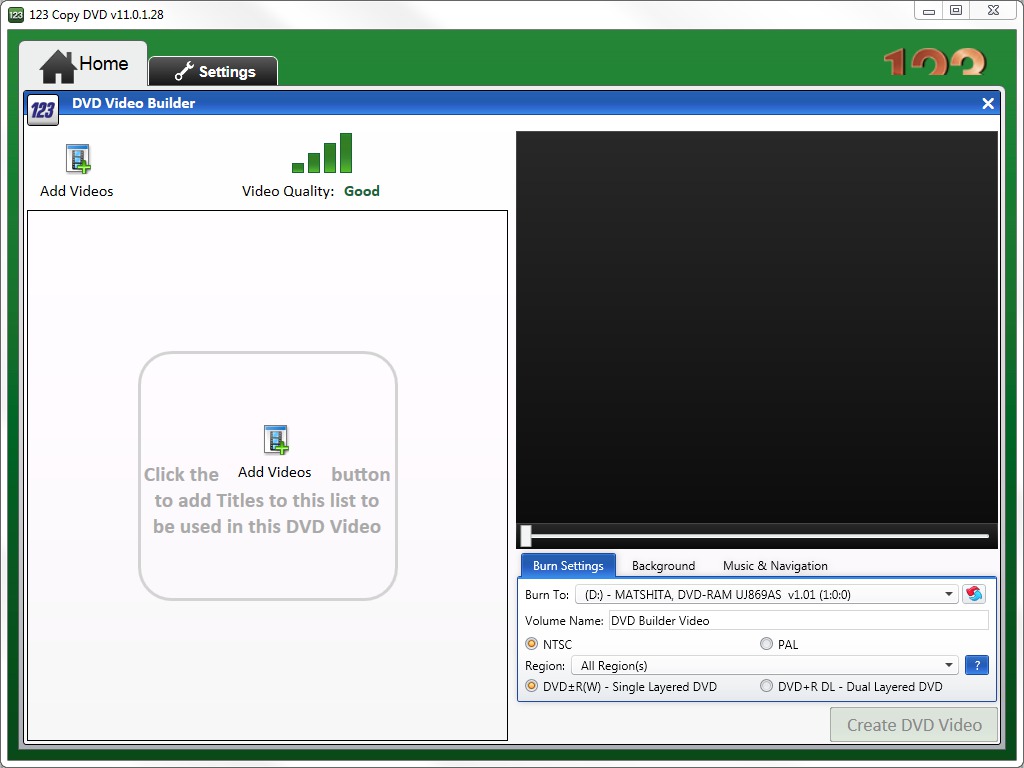
Task: Click the 123 app icon in the title bar
Action: (16, 14)
